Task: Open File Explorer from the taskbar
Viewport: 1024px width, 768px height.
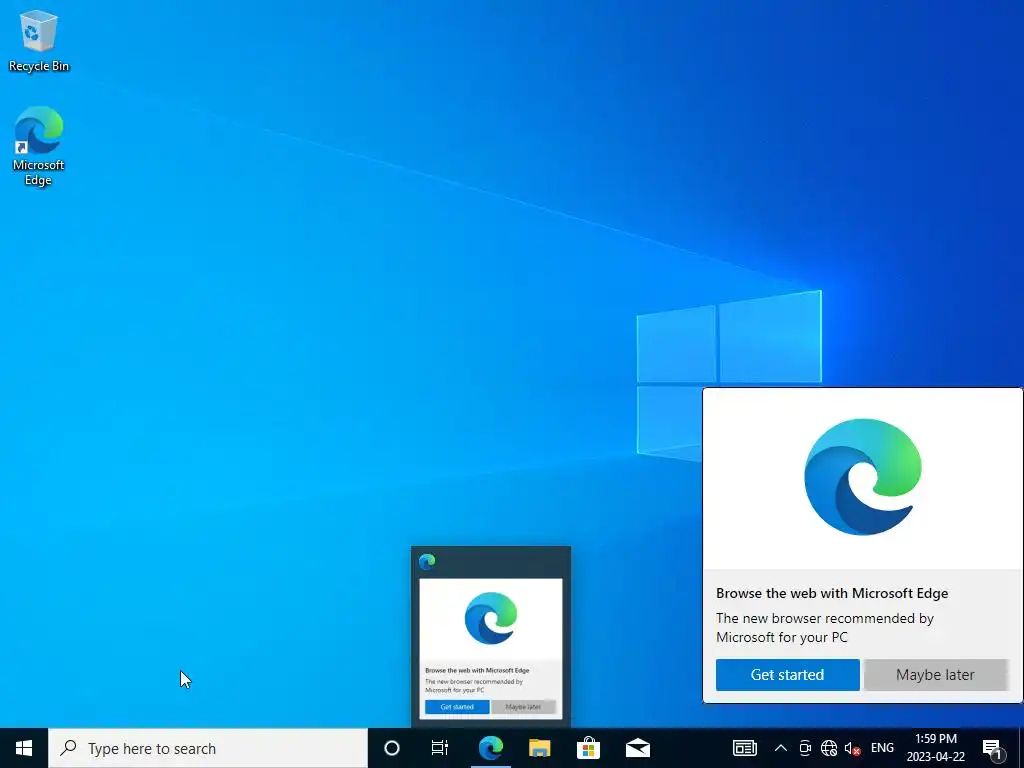Action: [x=539, y=748]
